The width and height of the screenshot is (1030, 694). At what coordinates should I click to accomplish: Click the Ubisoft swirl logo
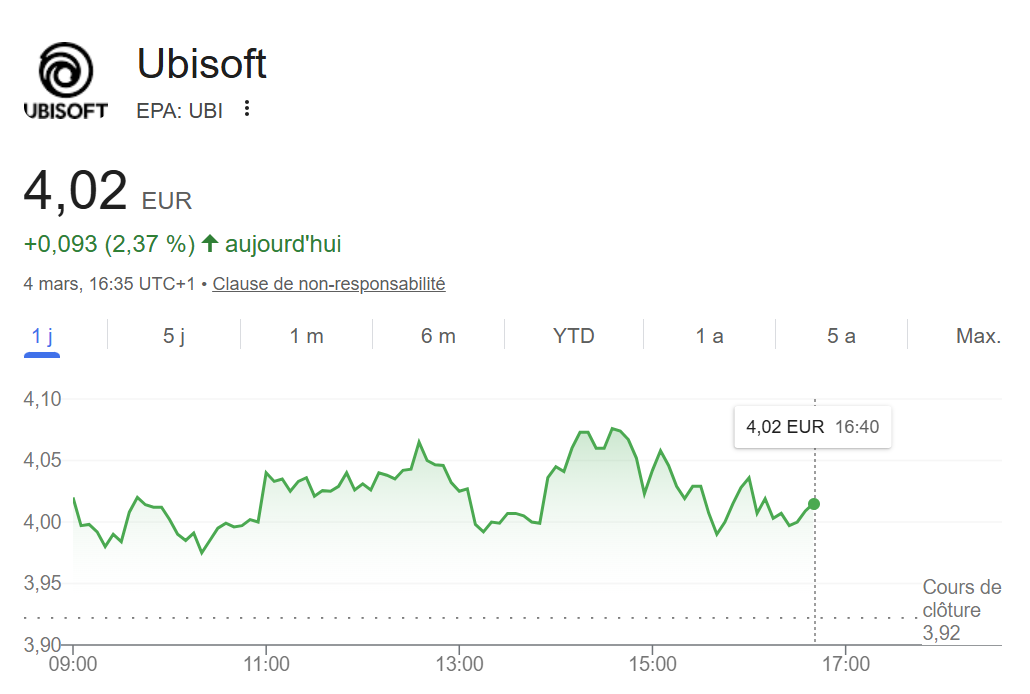pos(65,72)
